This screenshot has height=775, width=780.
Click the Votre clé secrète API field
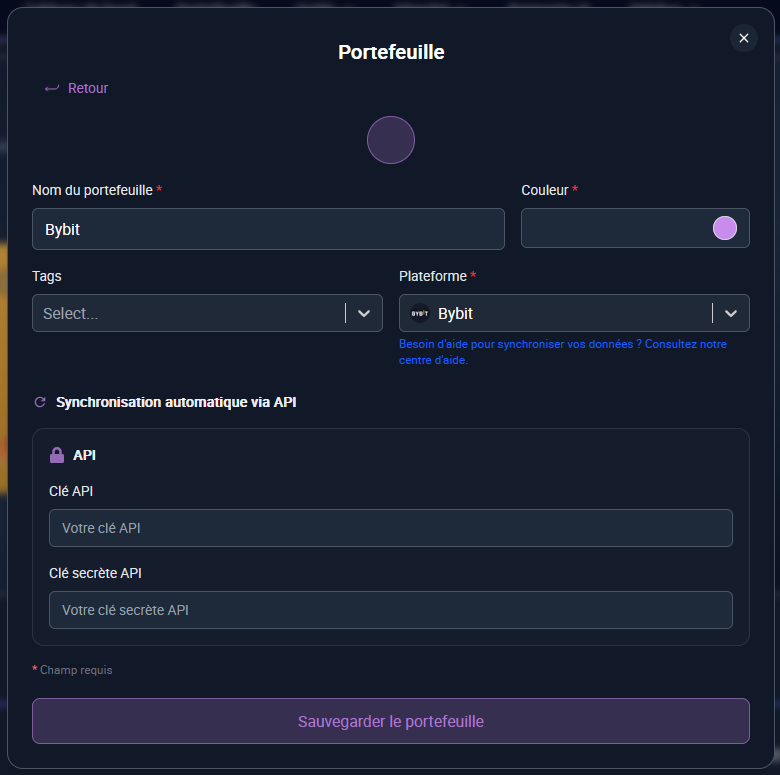click(390, 610)
